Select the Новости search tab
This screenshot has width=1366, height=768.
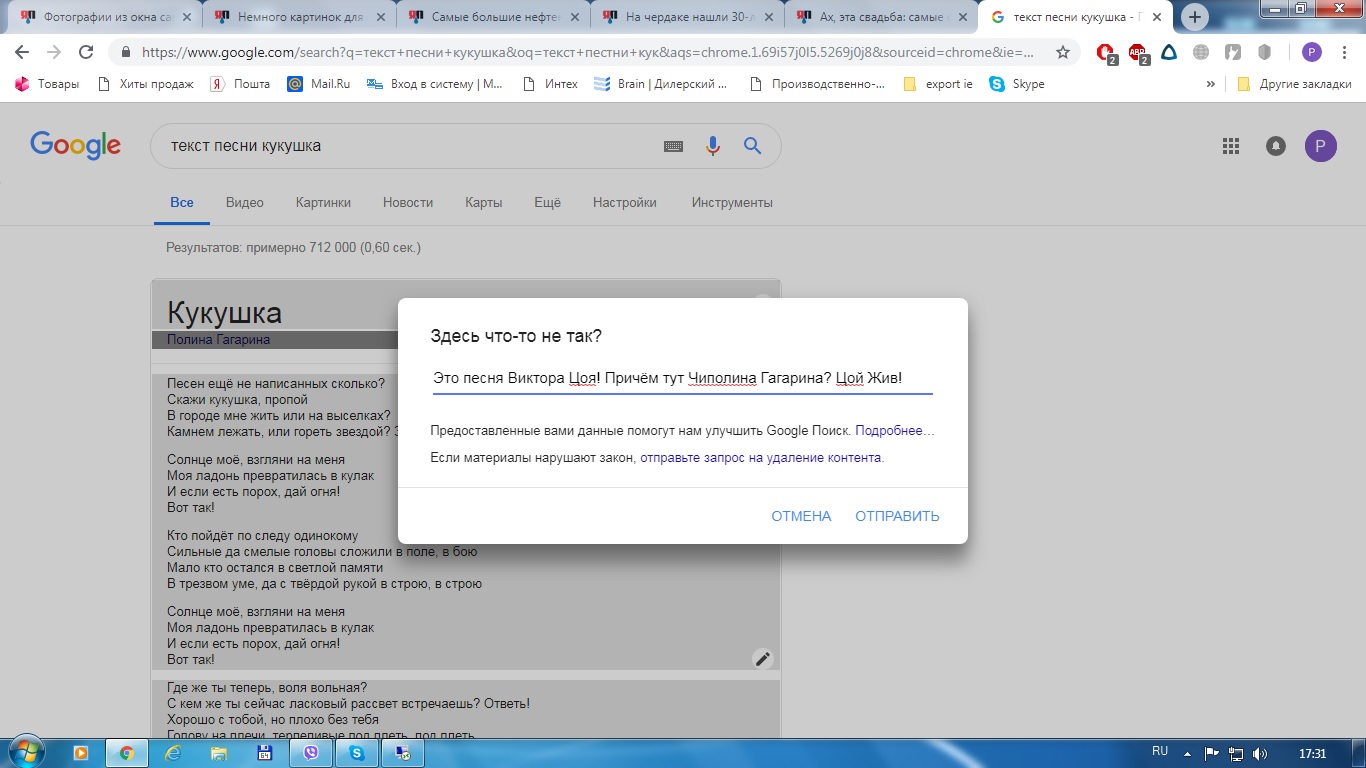coord(408,202)
